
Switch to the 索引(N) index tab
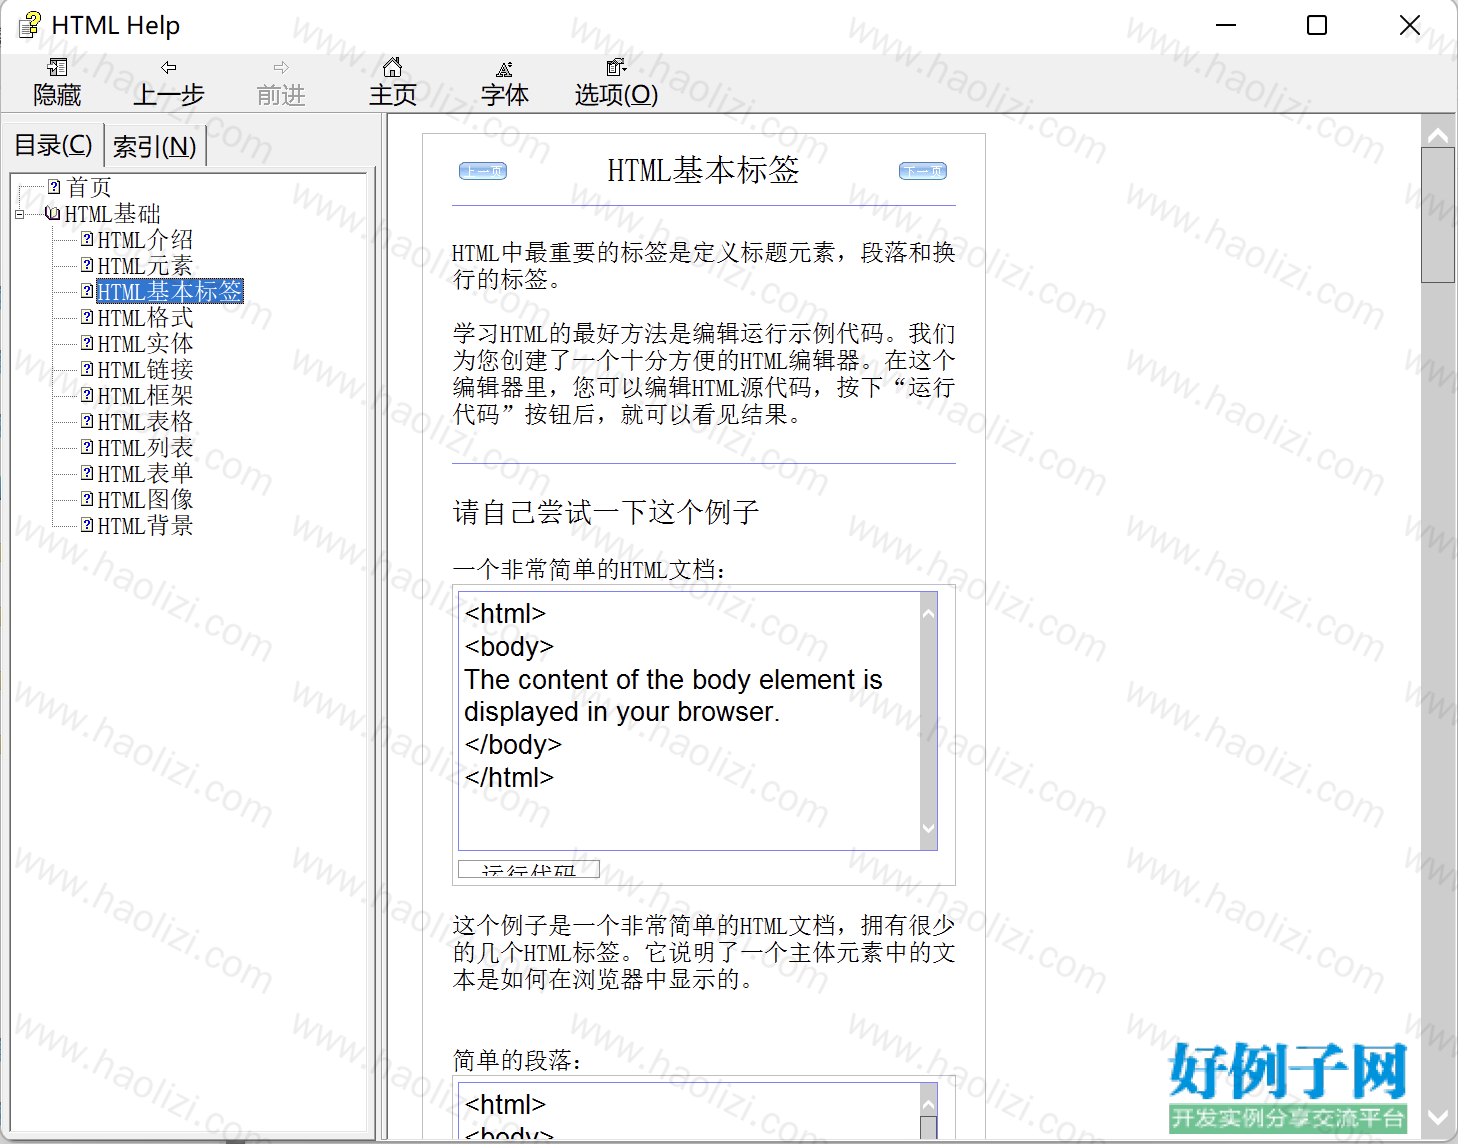pos(155,147)
